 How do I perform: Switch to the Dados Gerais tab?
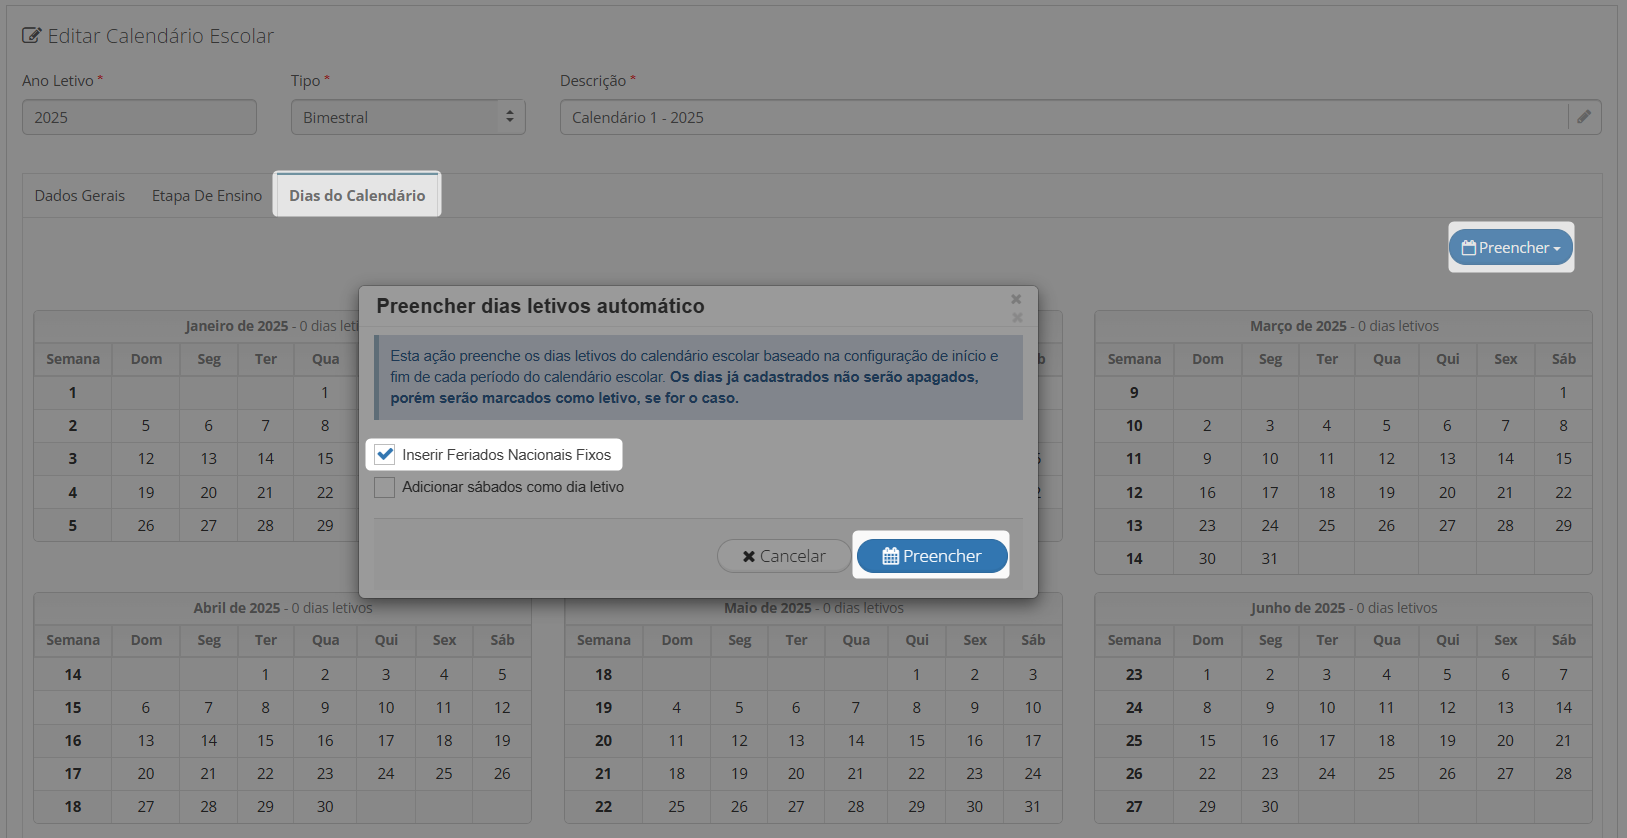pos(80,196)
